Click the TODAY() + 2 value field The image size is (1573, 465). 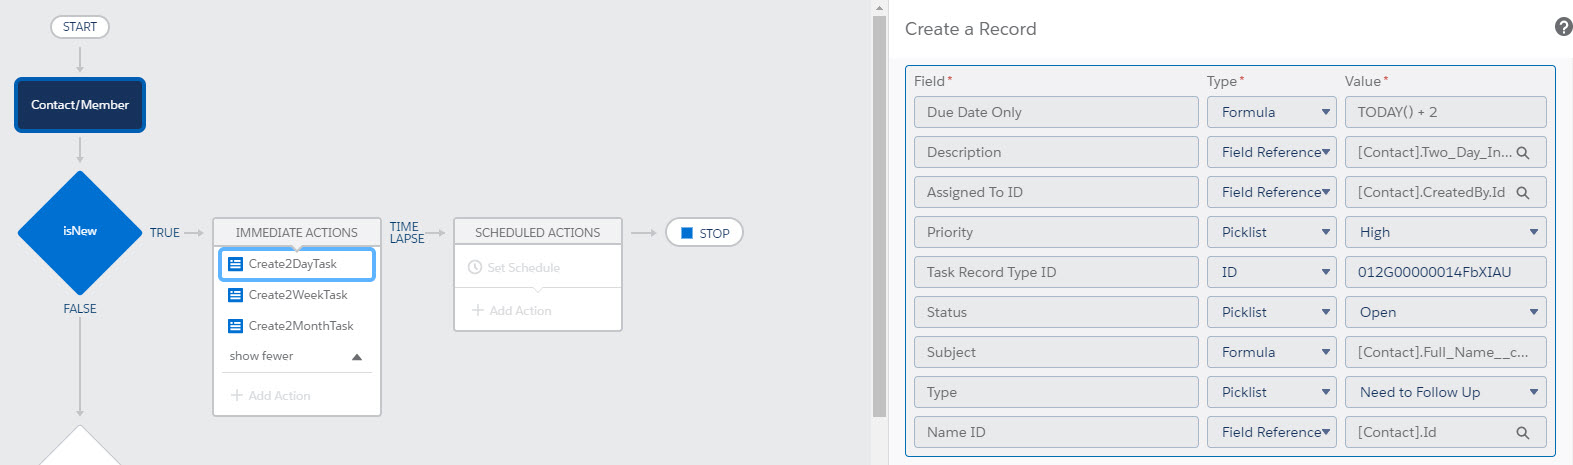1445,112
